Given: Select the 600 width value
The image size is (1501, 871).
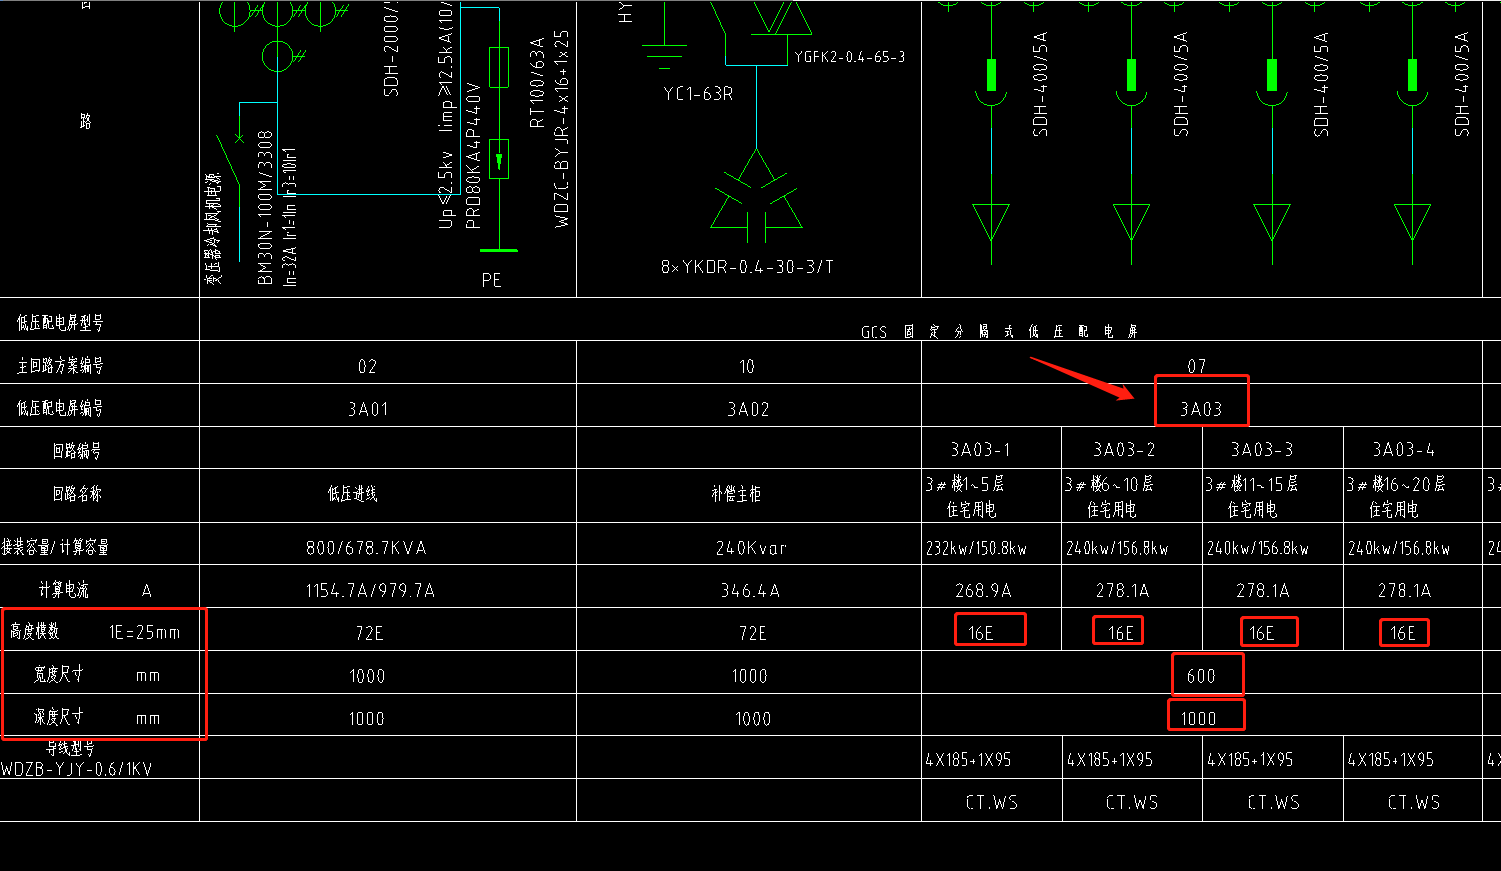Looking at the screenshot, I should pyautogui.click(x=1201, y=676).
